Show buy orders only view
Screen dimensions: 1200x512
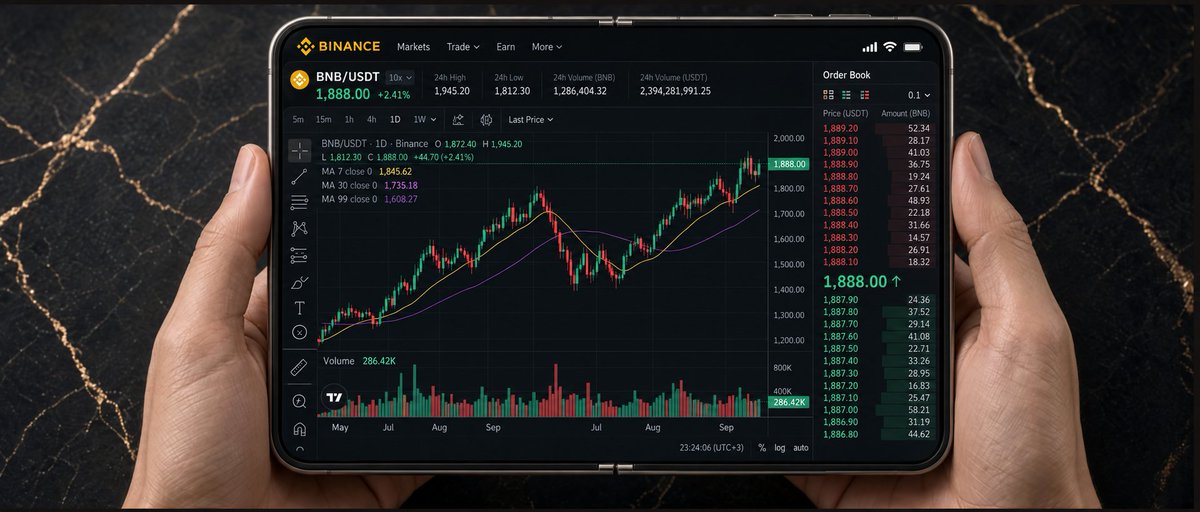(846, 94)
